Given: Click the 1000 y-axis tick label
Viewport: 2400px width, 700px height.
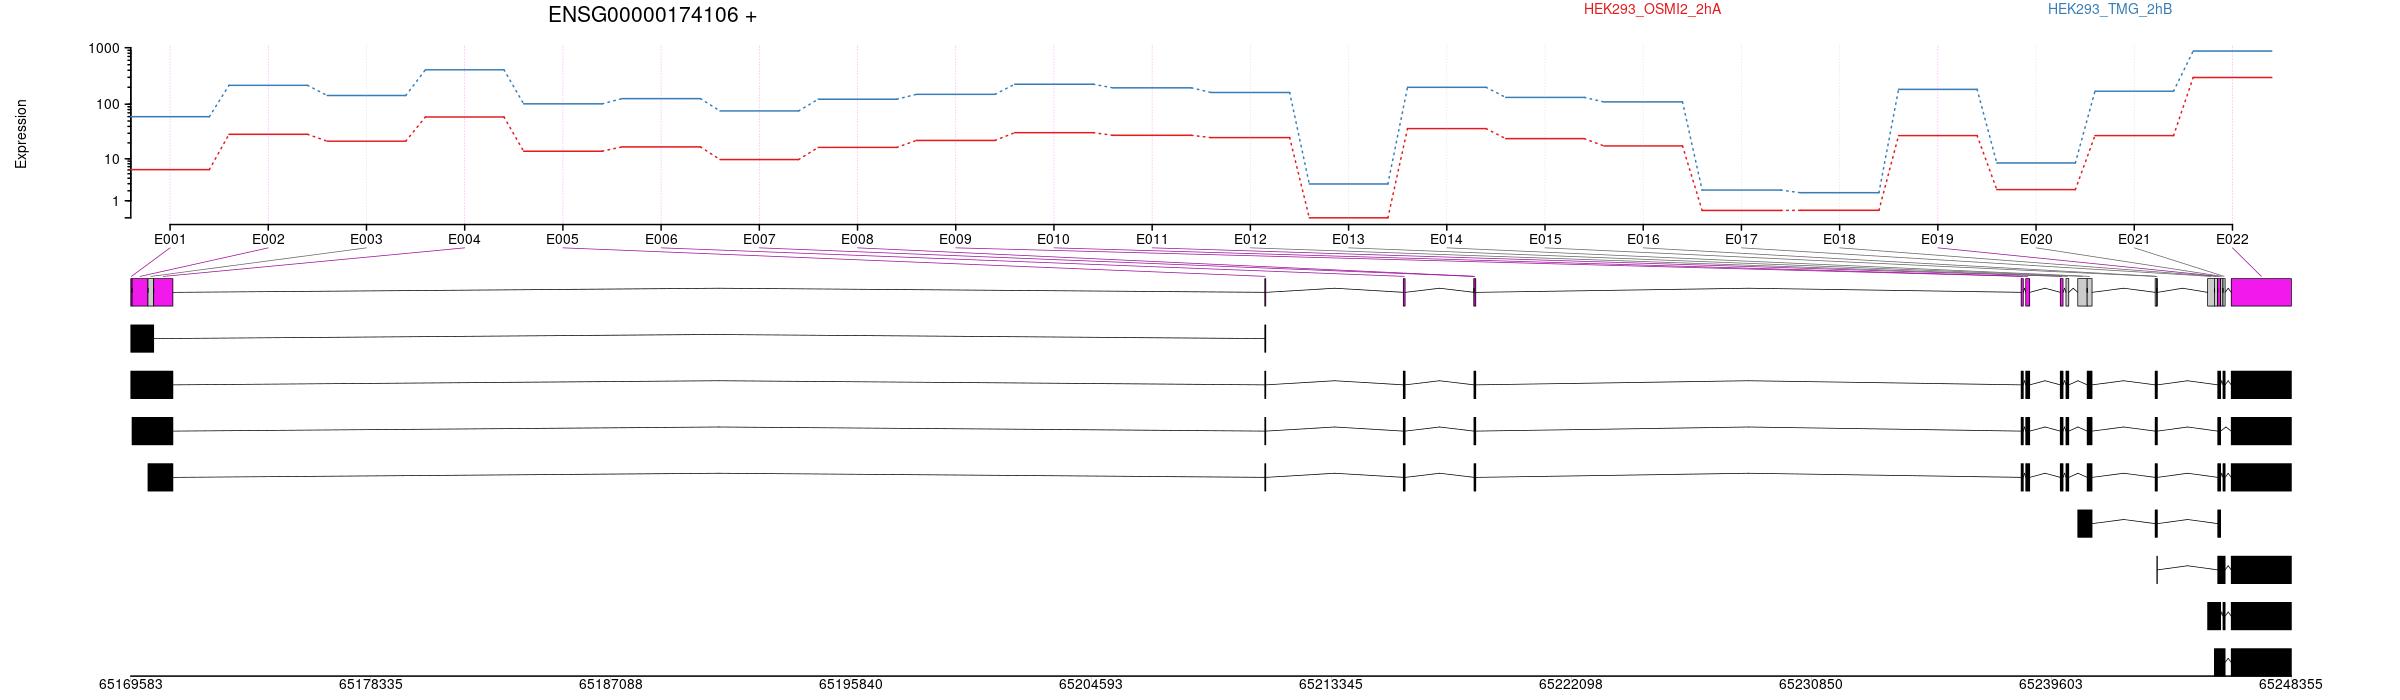Looking at the screenshot, I should click(x=104, y=49).
